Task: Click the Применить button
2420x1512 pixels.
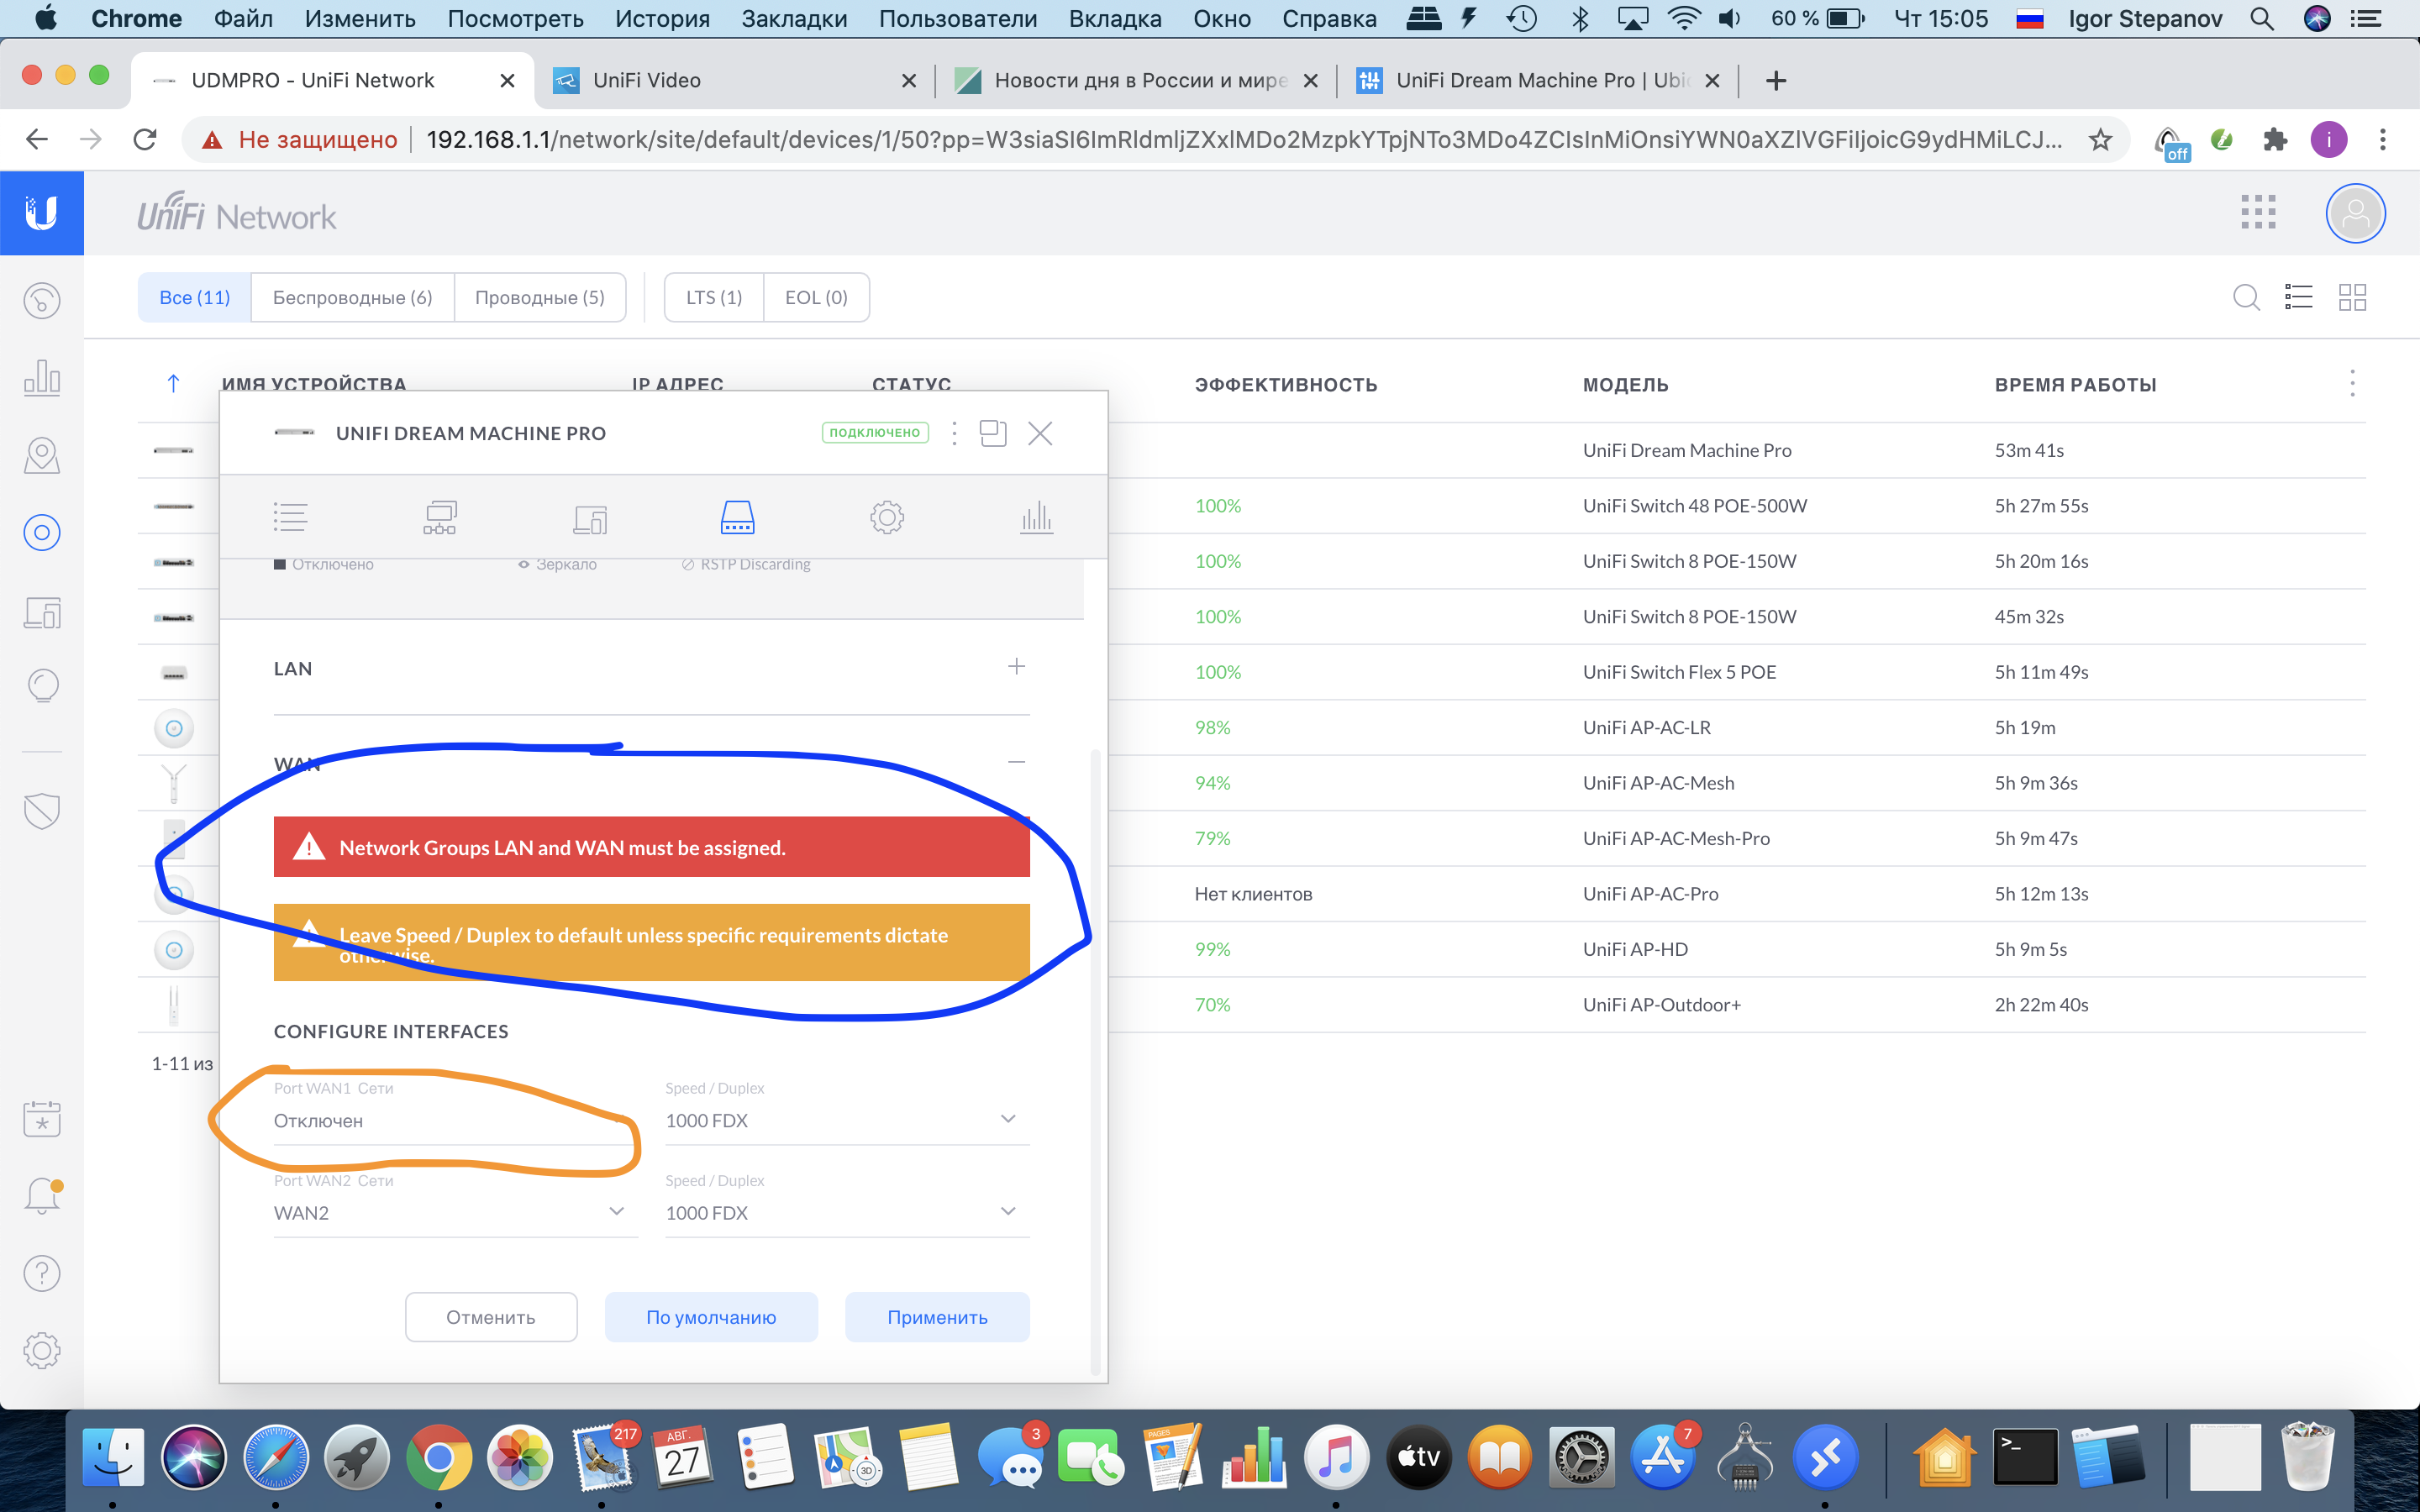Action: click(x=937, y=1317)
